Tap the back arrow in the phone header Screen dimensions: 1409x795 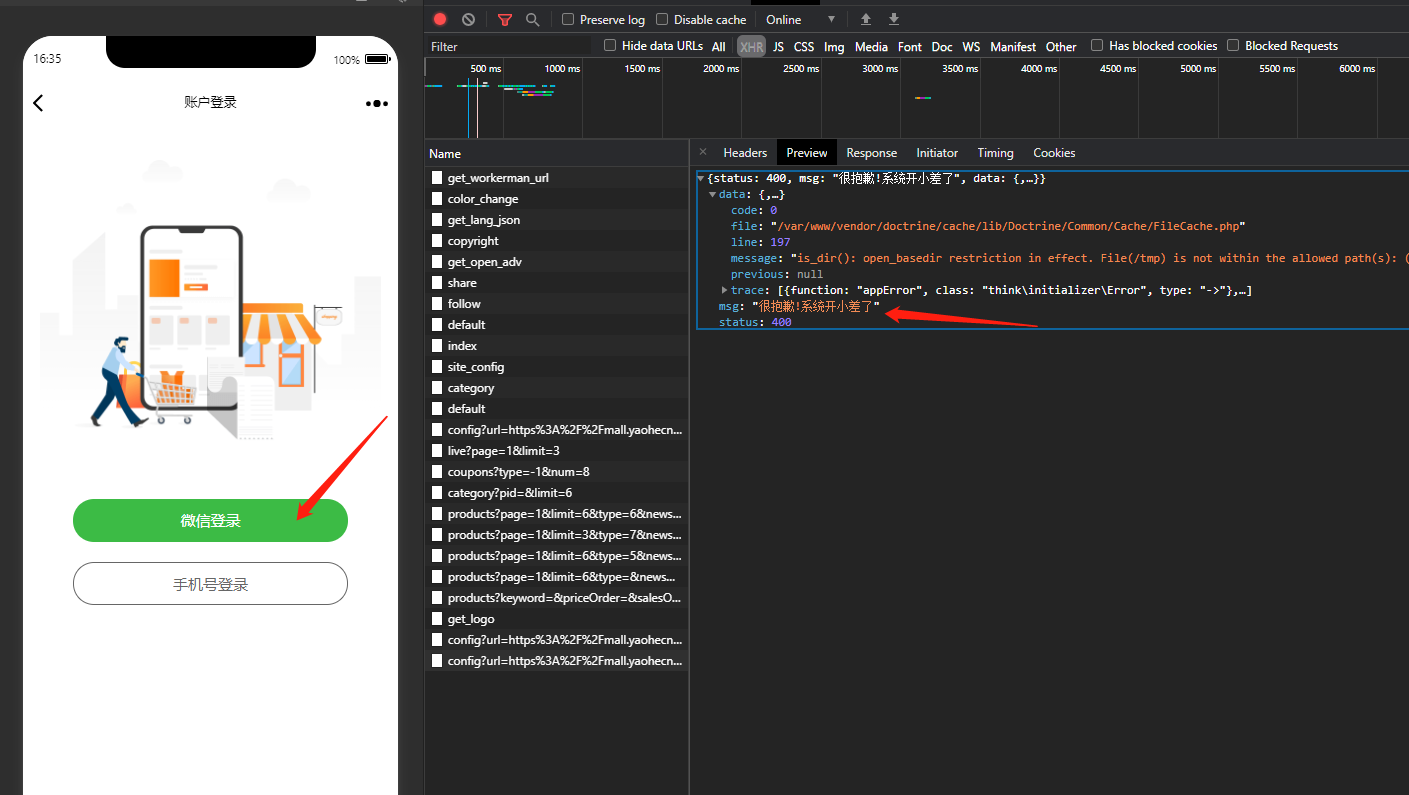pos(38,102)
